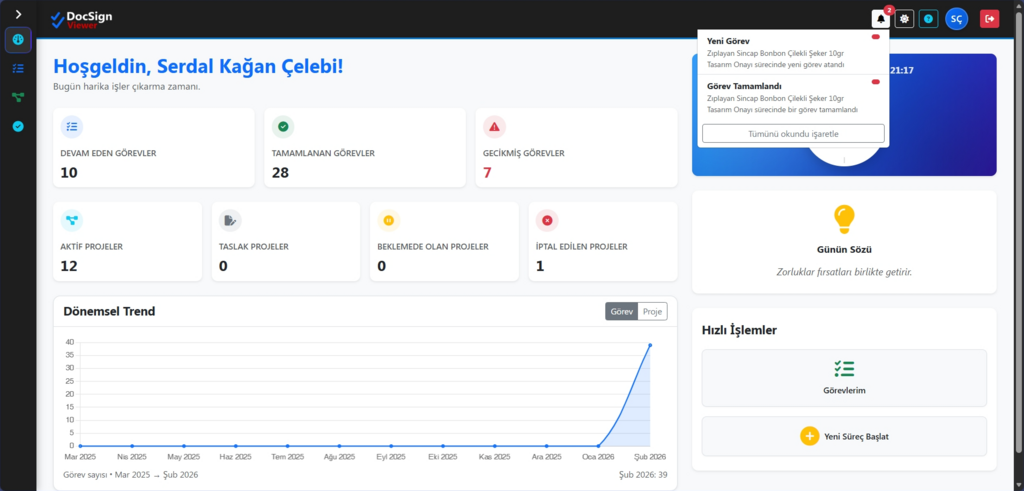1024x491 pixels.
Task: Open the task list icon in sidebar
Action: click(18, 68)
